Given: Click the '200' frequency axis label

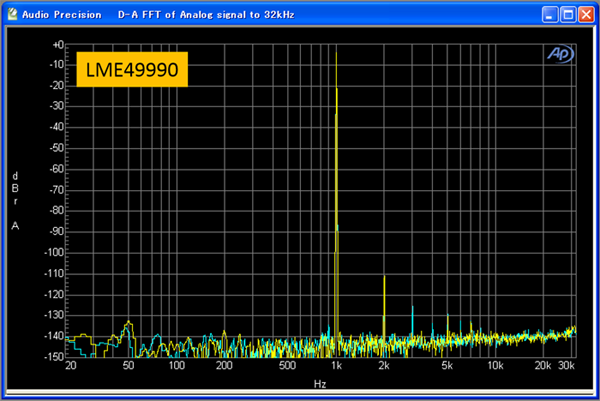Looking at the screenshot, I should (x=224, y=366).
